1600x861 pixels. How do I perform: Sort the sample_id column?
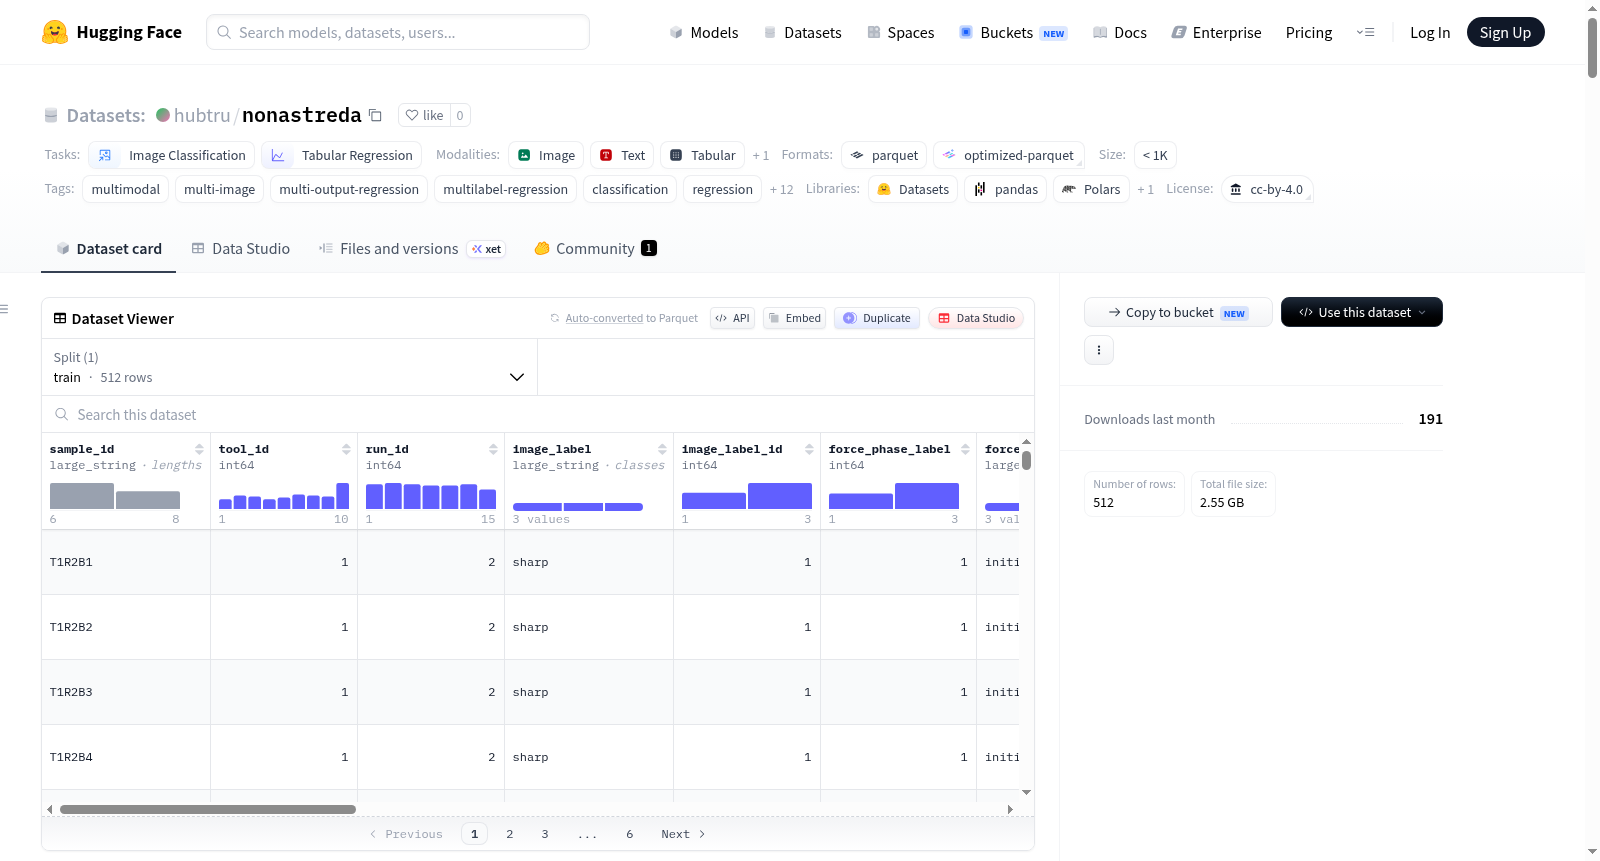[200, 449]
